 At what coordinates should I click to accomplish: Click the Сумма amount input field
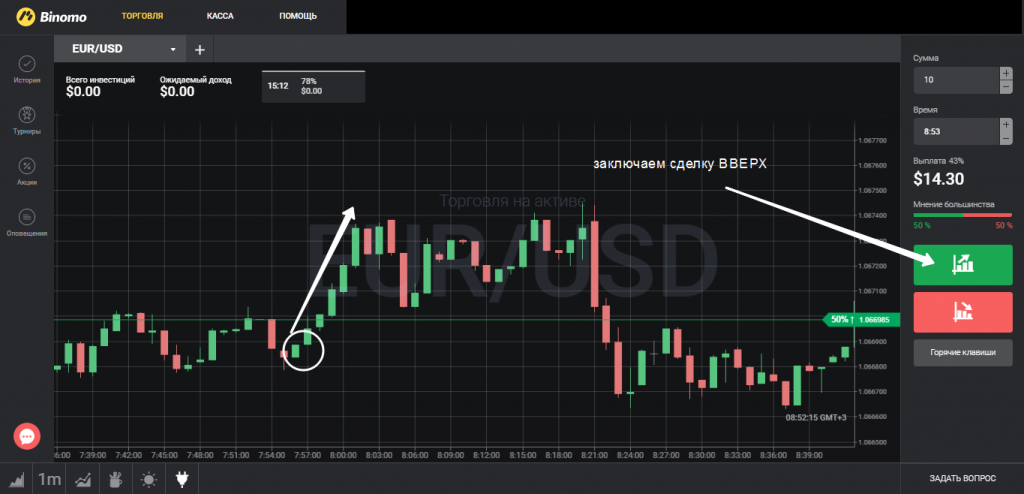pyautogui.click(x=956, y=80)
